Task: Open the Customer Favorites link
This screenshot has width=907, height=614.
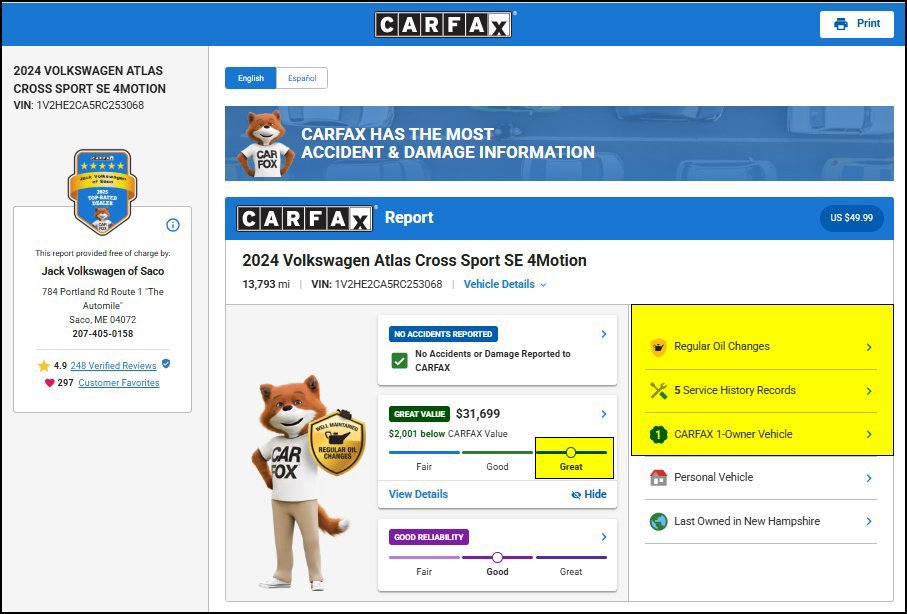Action: point(119,383)
